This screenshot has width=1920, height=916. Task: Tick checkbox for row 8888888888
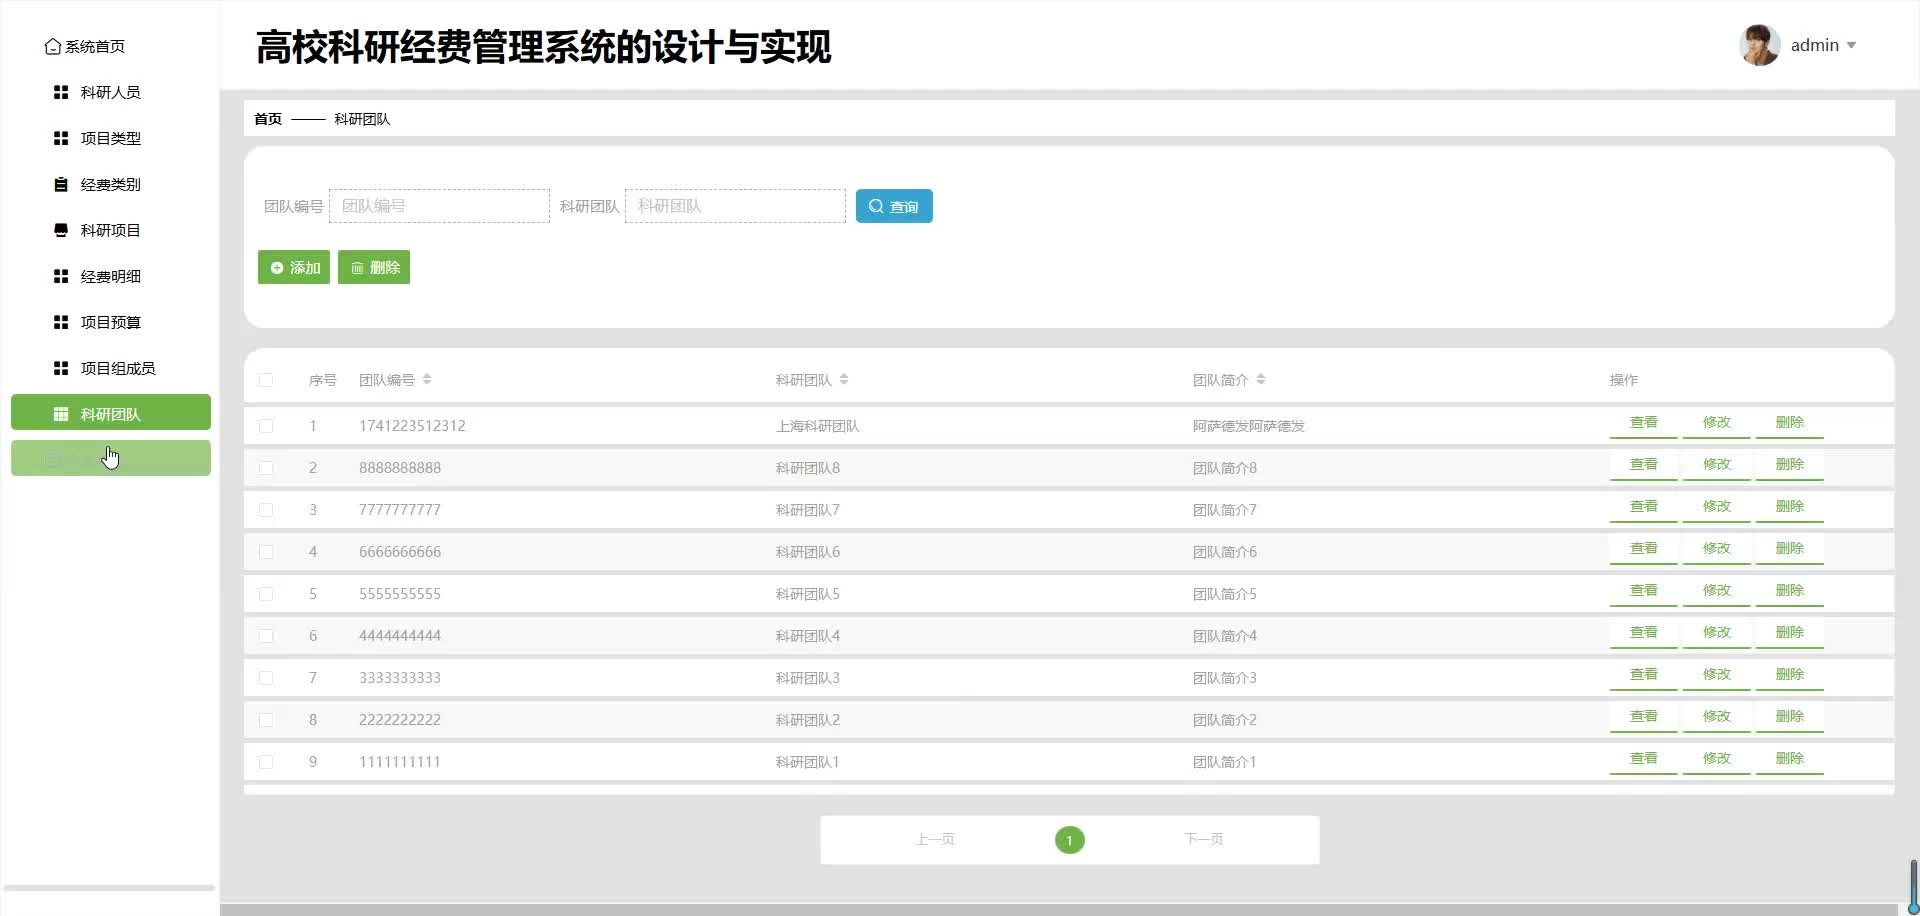click(266, 468)
